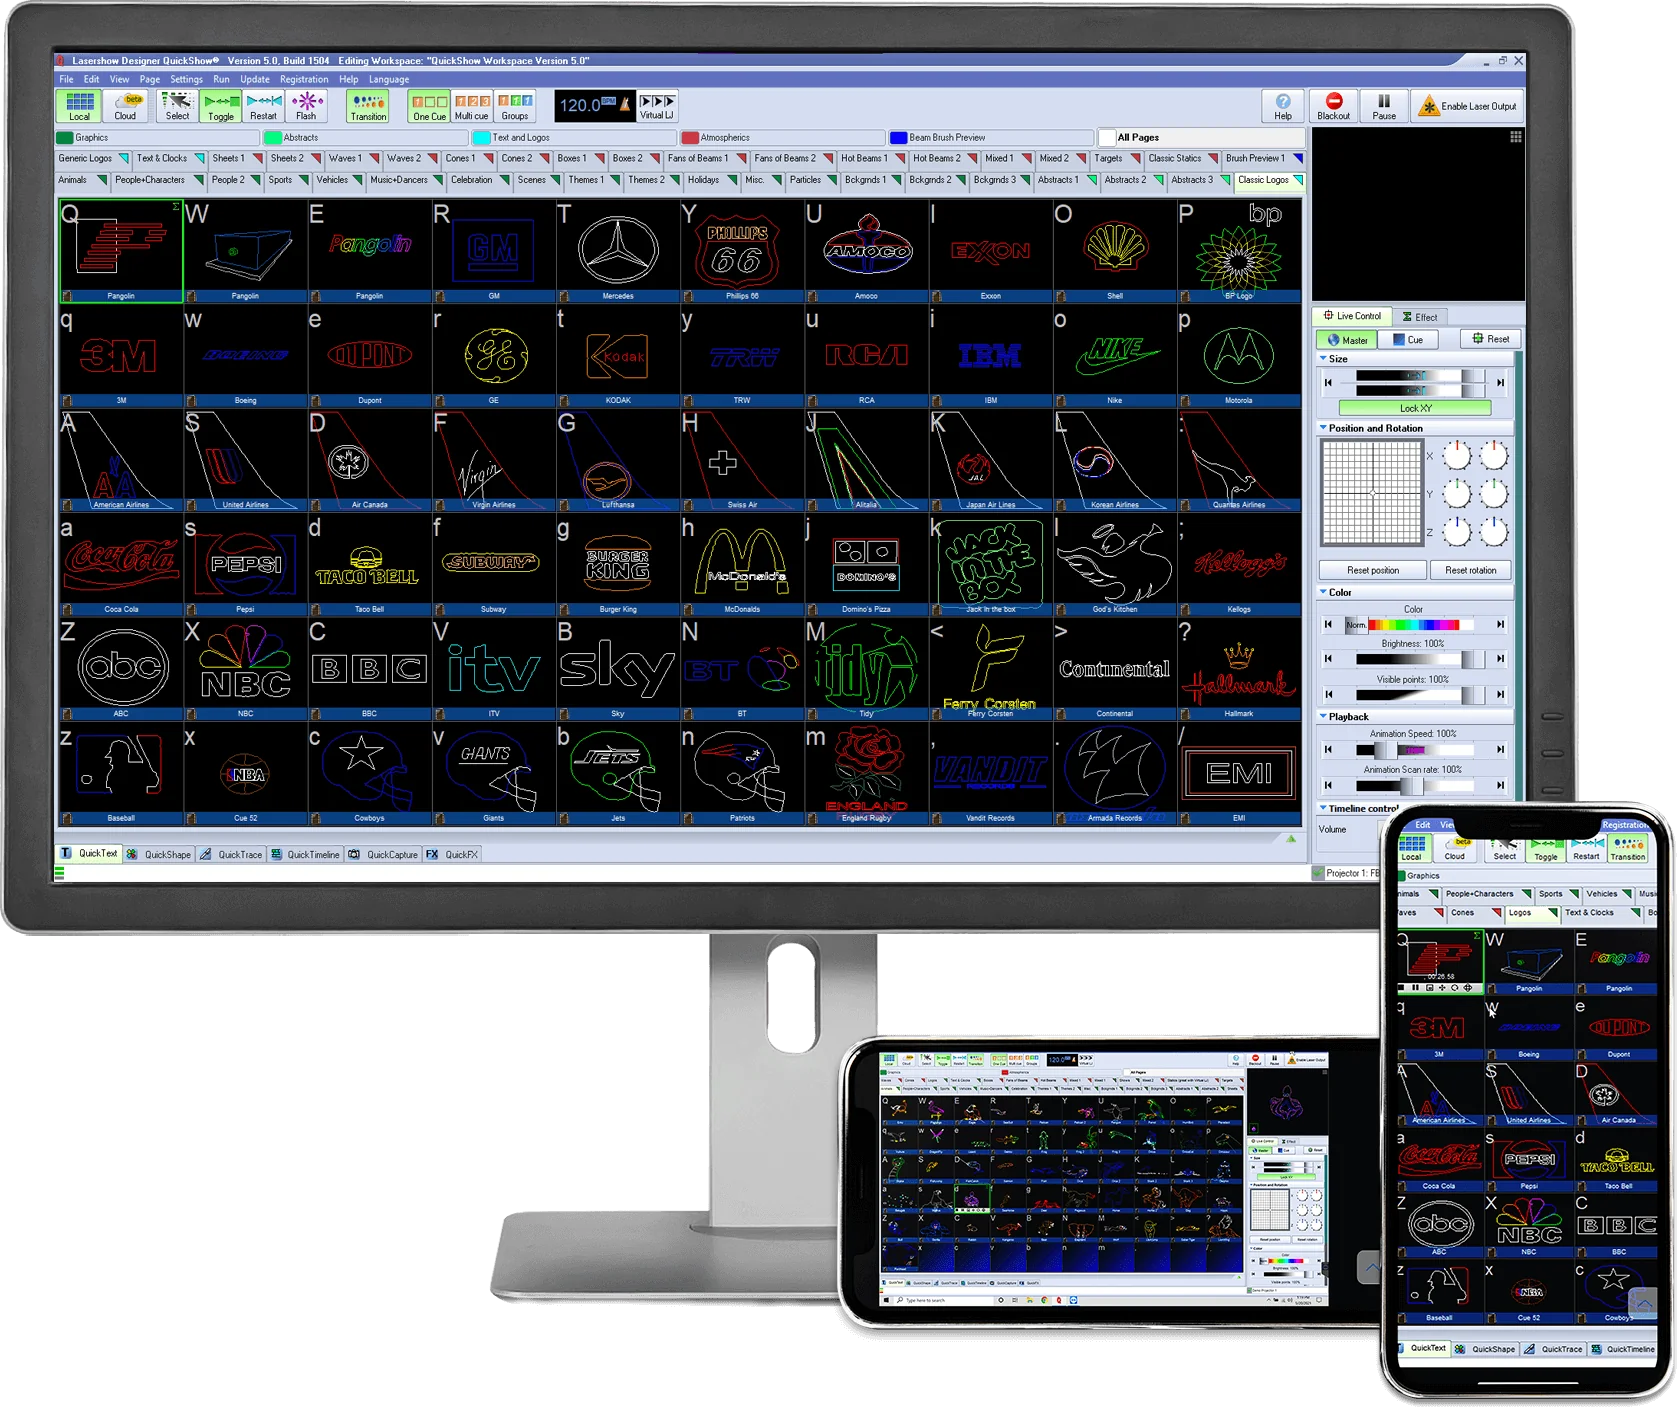Image resolution: width=1679 pixels, height=1409 pixels.
Task: Open the Registration menu
Action: coord(304,79)
